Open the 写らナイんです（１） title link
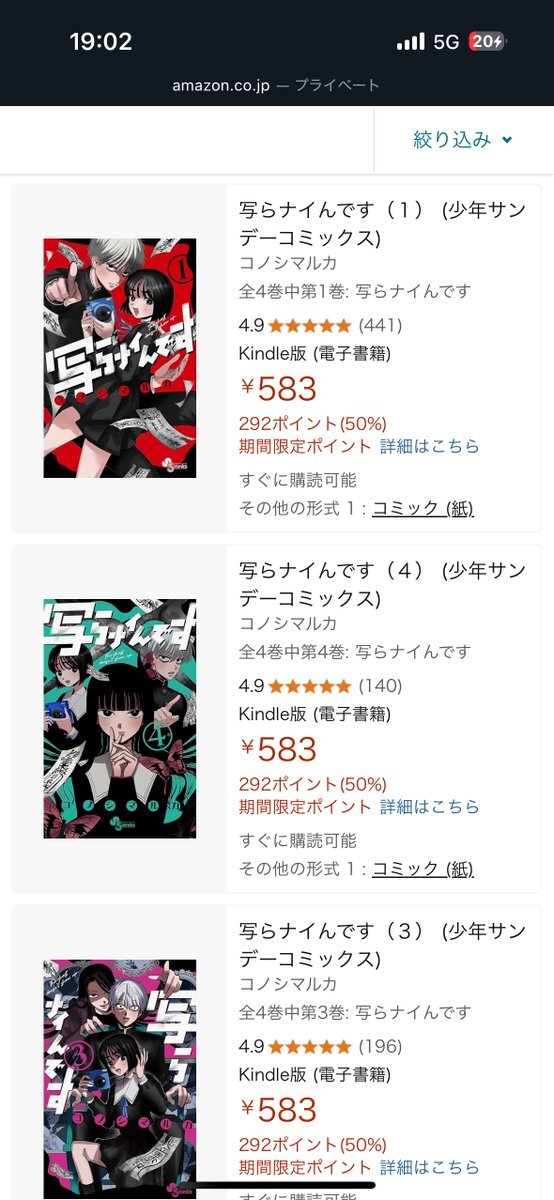This screenshot has height=1200, width=554. (x=382, y=224)
